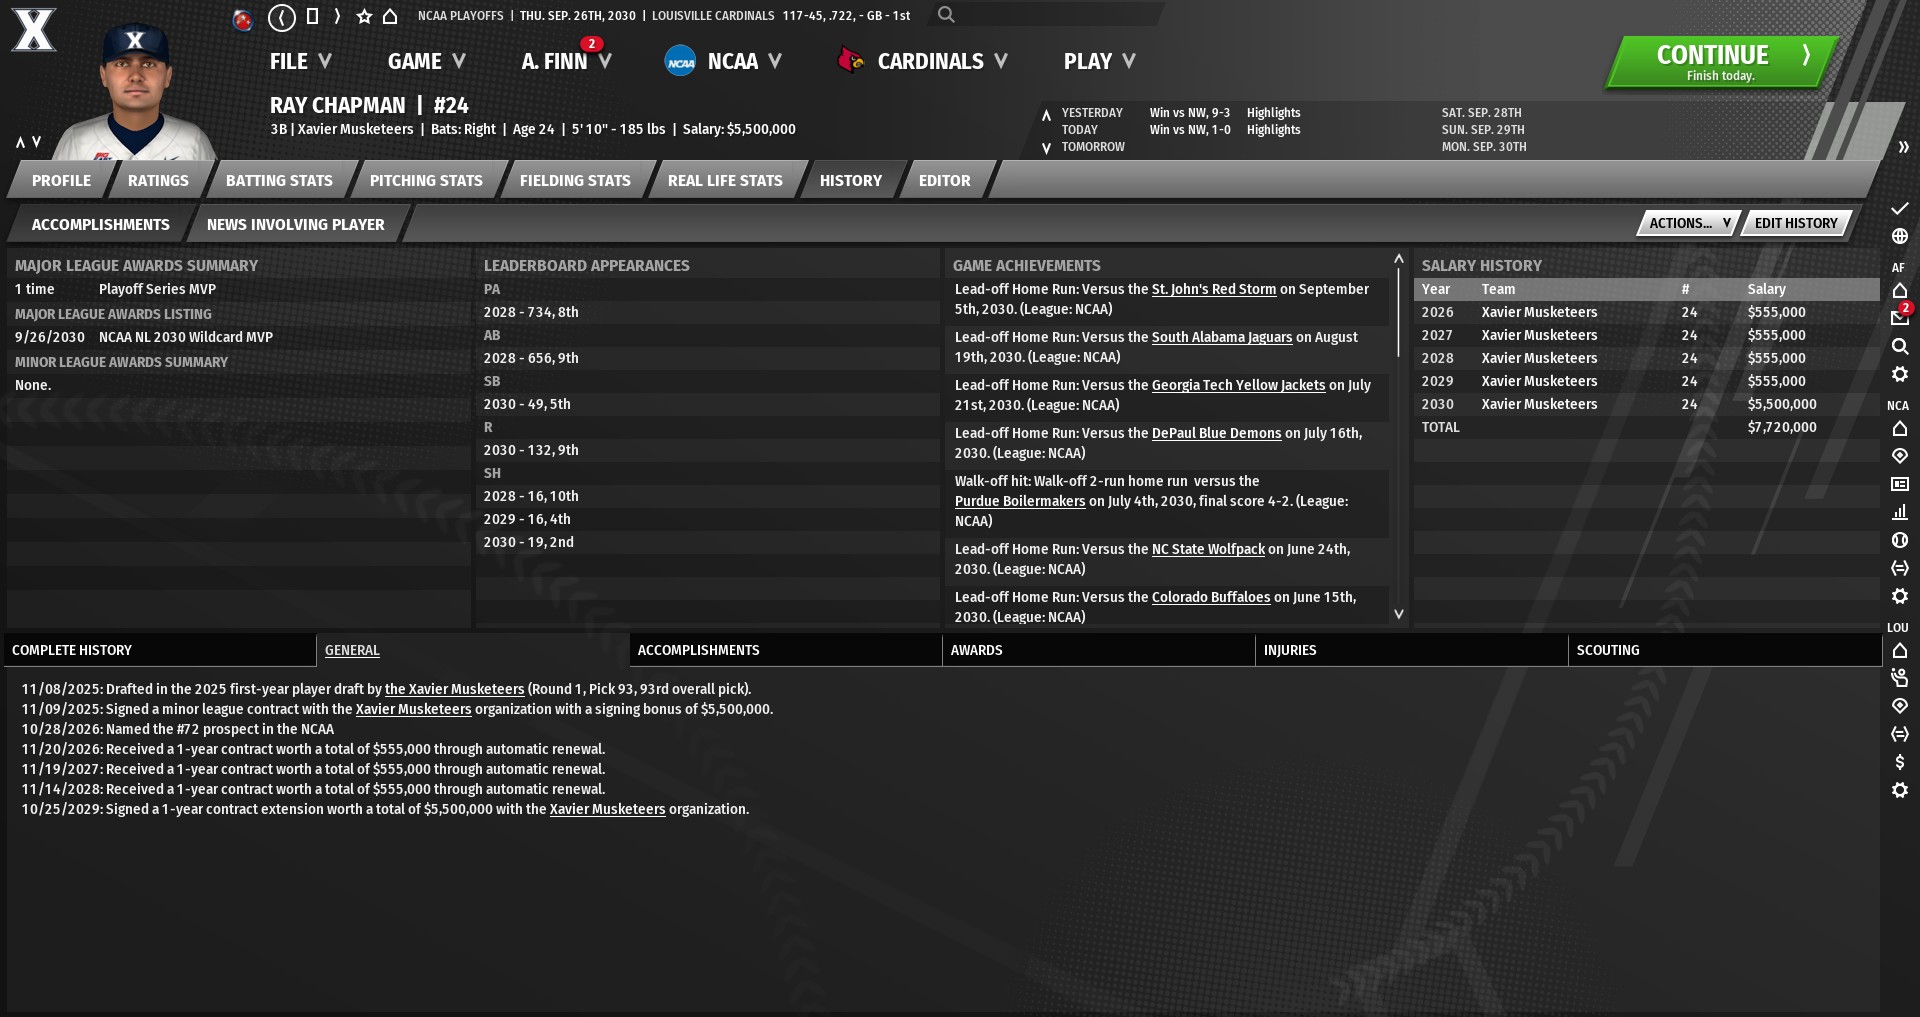Click the bookmark star icon
The width and height of the screenshot is (1920, 1017).
click(364, 17)
